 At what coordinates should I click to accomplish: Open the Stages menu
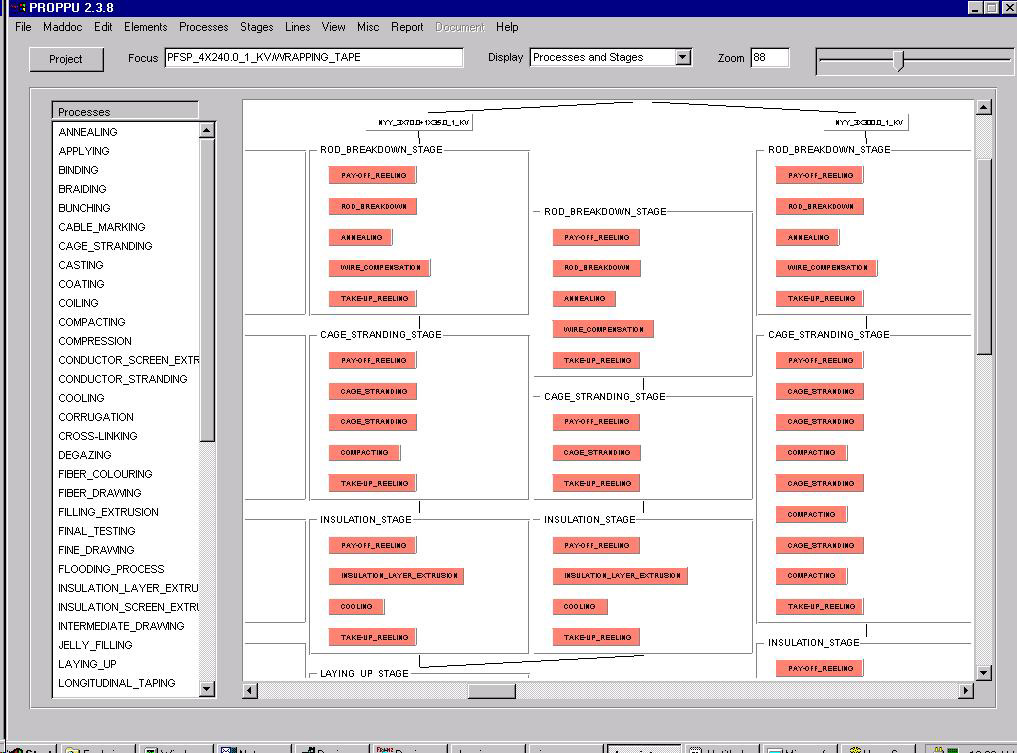pyautogui.click(x=256, y=27)
